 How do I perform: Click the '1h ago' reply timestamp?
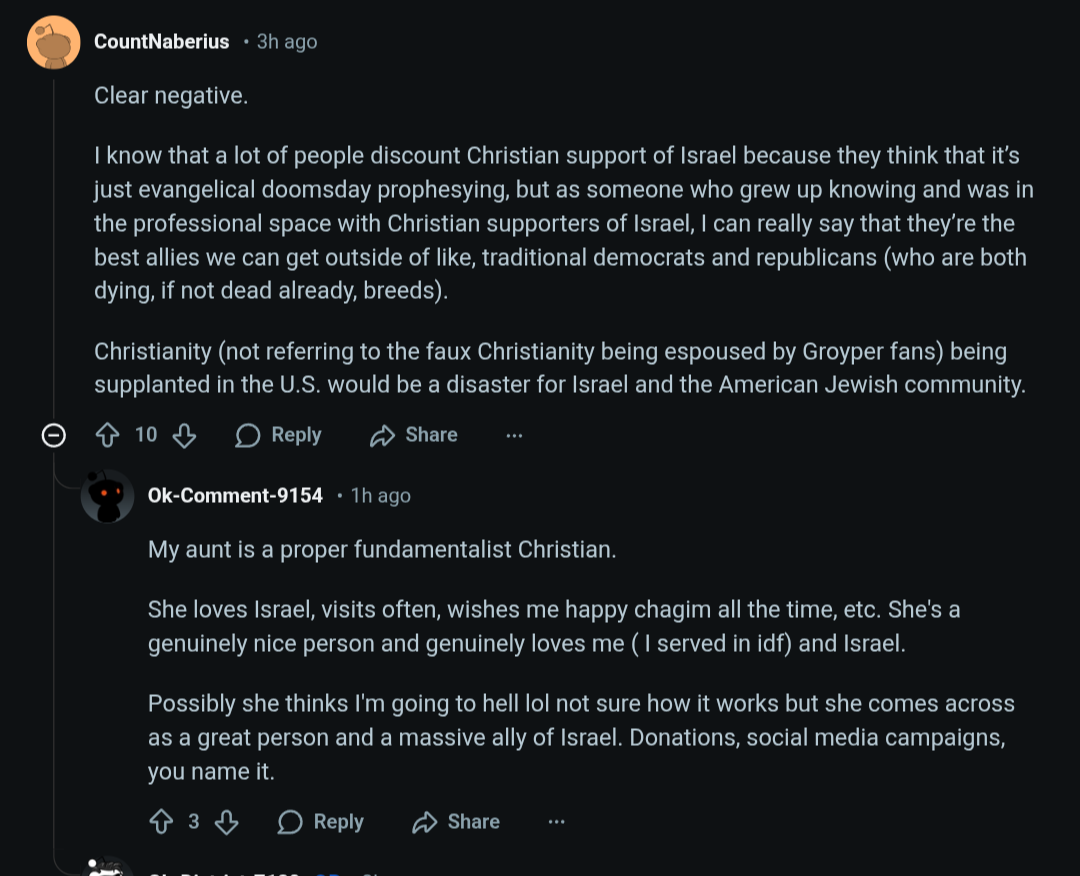click(381, 496)
